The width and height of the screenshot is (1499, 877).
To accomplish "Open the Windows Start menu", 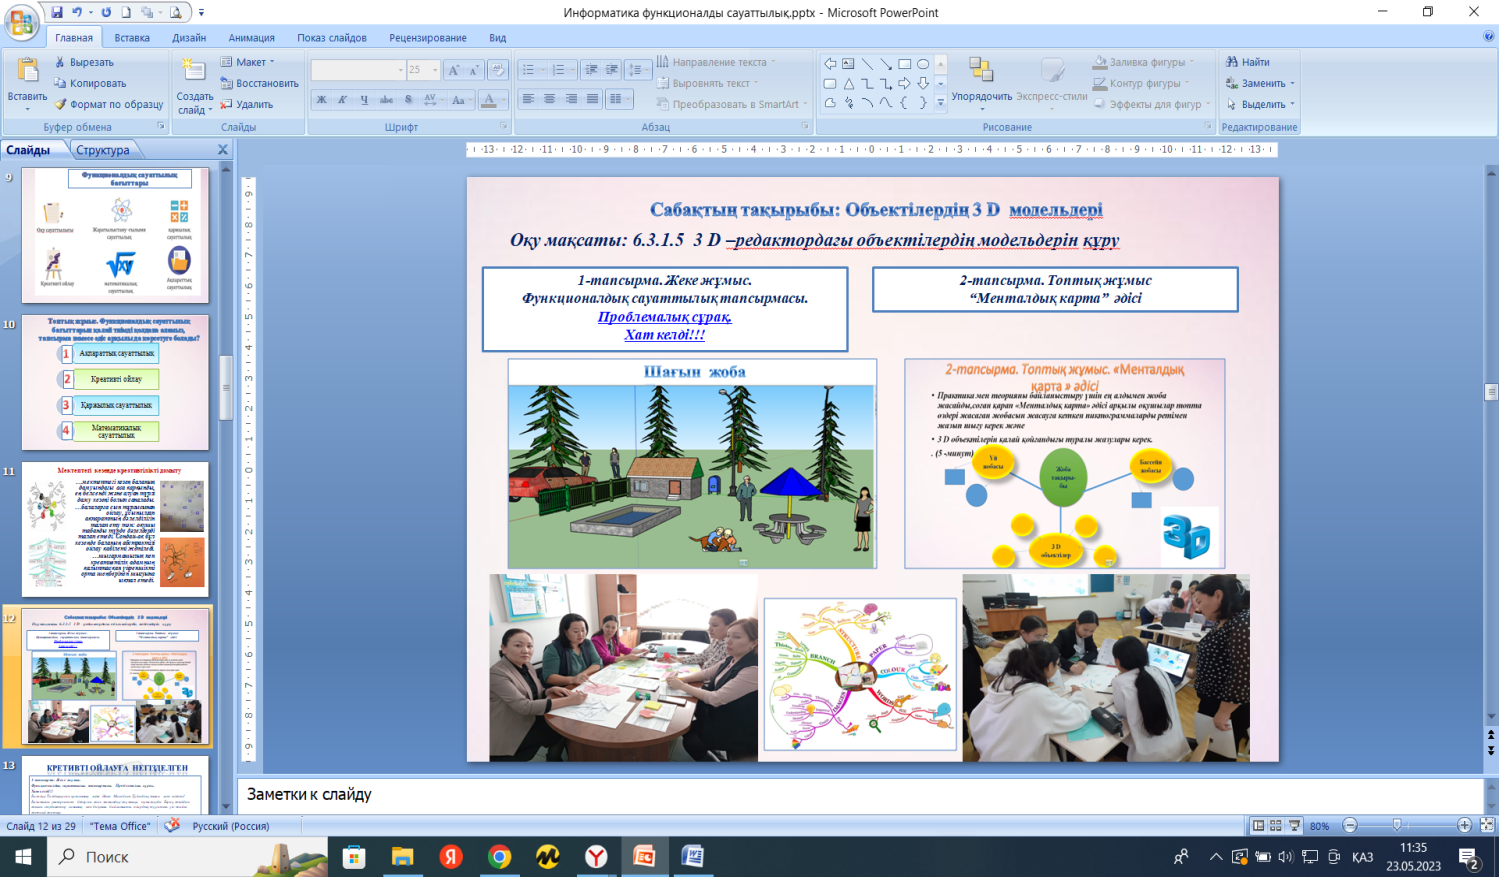I will pyautogui.click(x=23, y=857).
